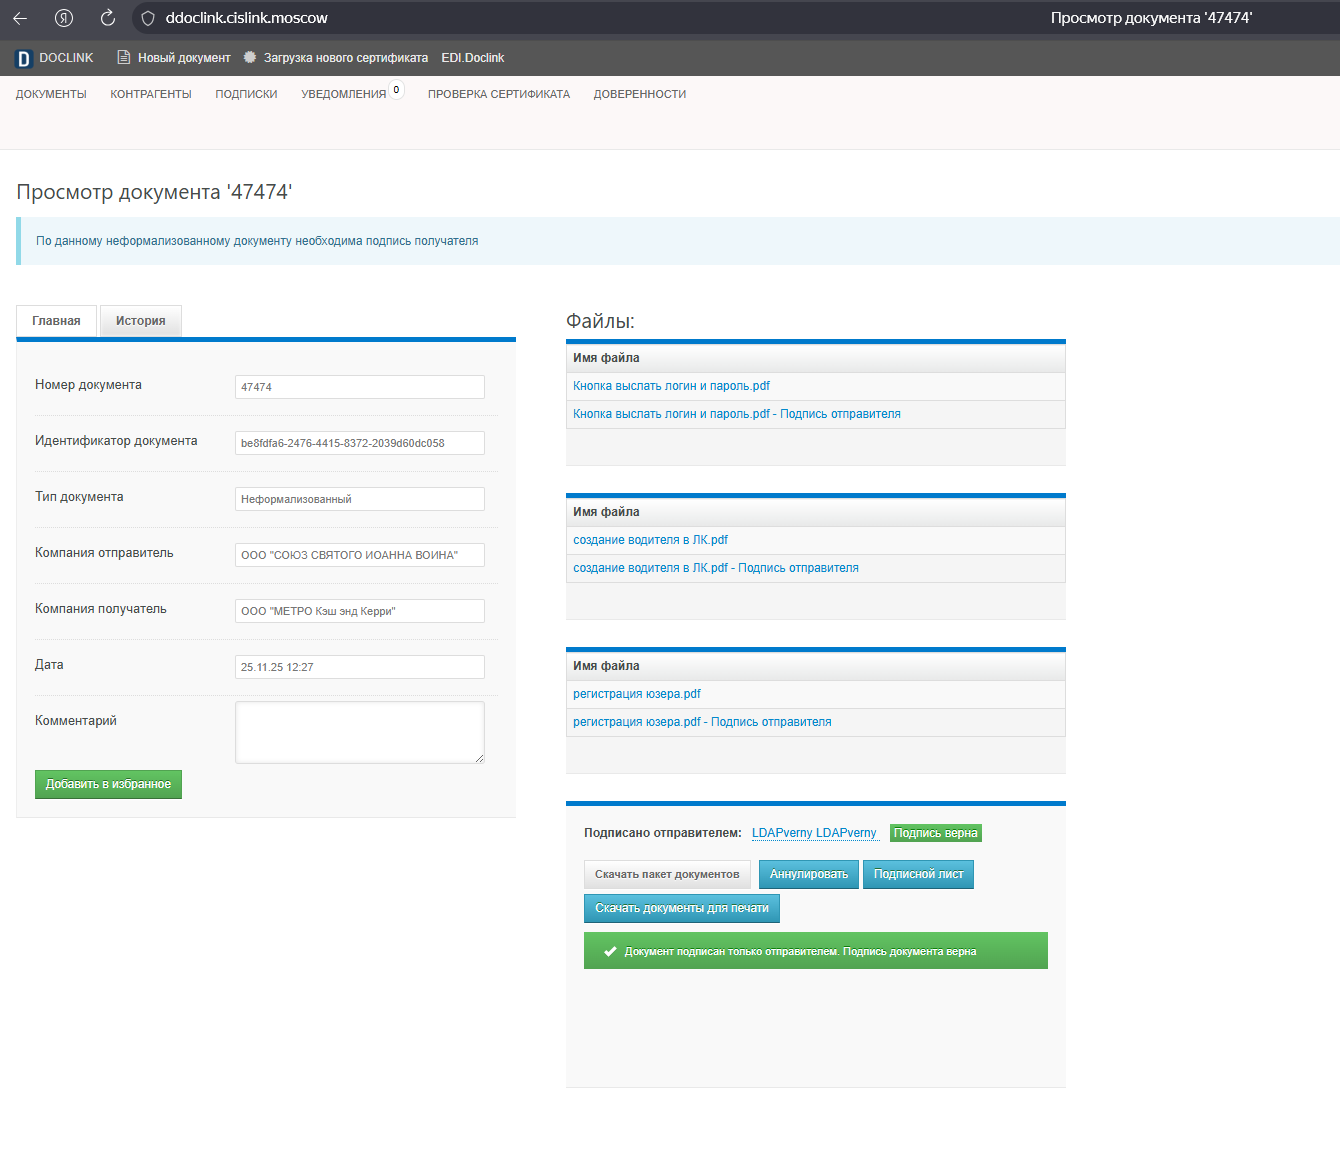The image size is (1340, 1174).
Task: Click the page heading Просмотр документа '47474'
Action: click(154, 192)
